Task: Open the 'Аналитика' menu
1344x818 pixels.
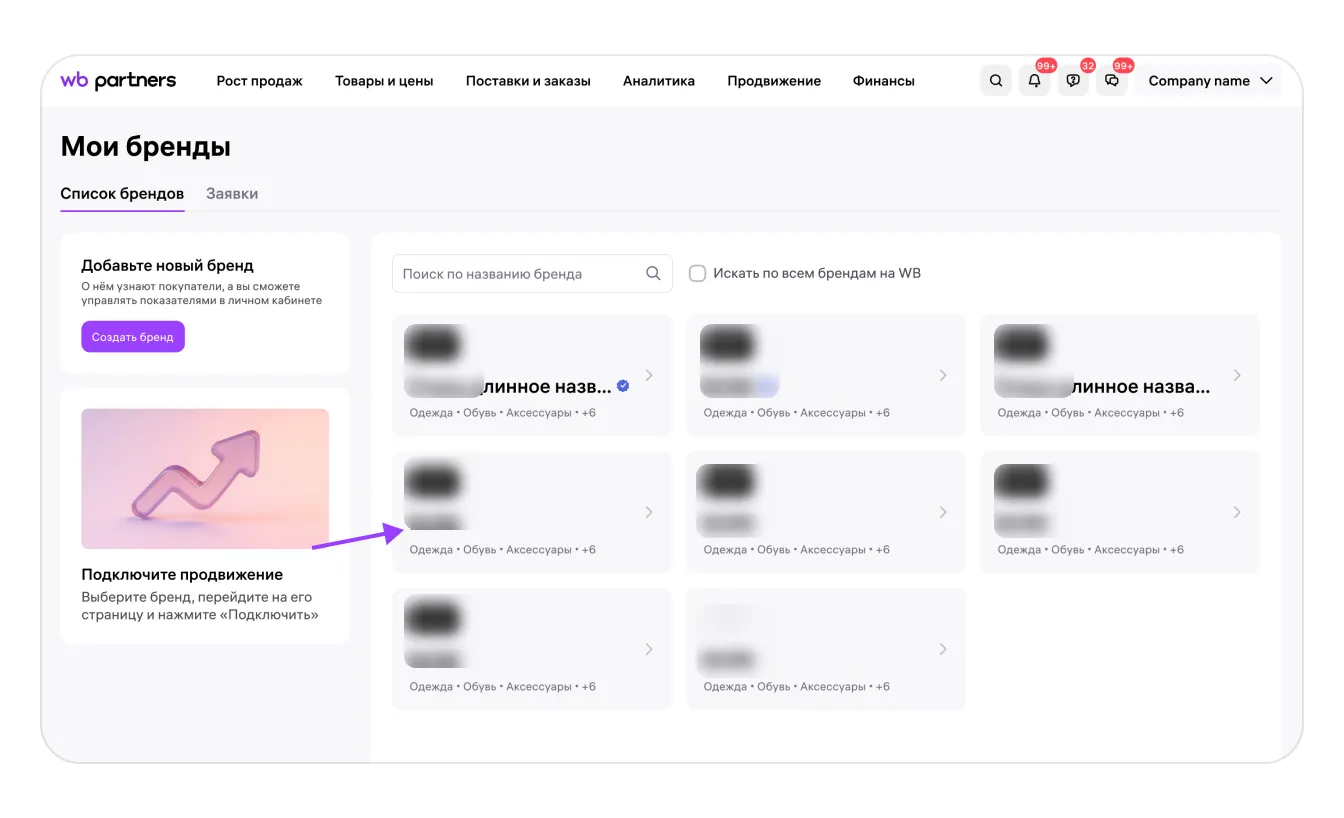Action: pyautogui.click(x=659, y=81)
